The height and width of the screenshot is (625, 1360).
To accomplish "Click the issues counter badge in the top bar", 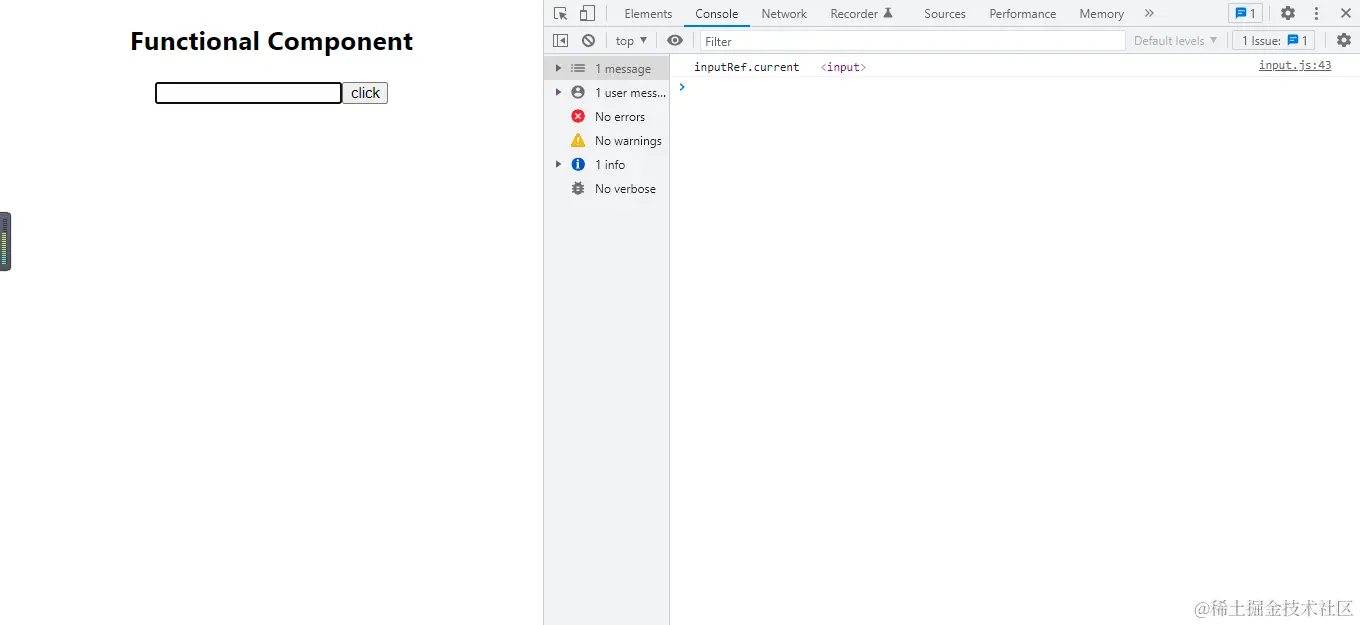I will [x=1245, y=13].
